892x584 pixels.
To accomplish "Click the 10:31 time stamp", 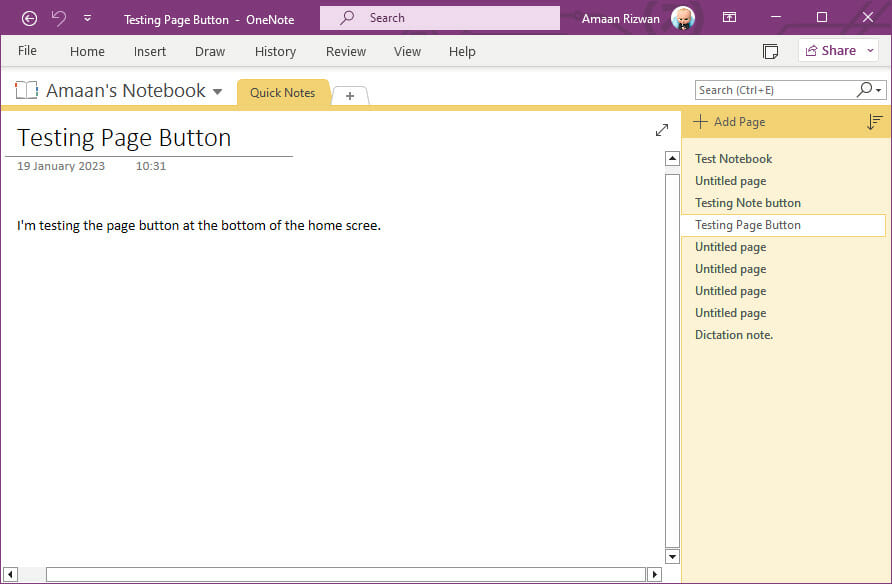I will click(151, 166).
